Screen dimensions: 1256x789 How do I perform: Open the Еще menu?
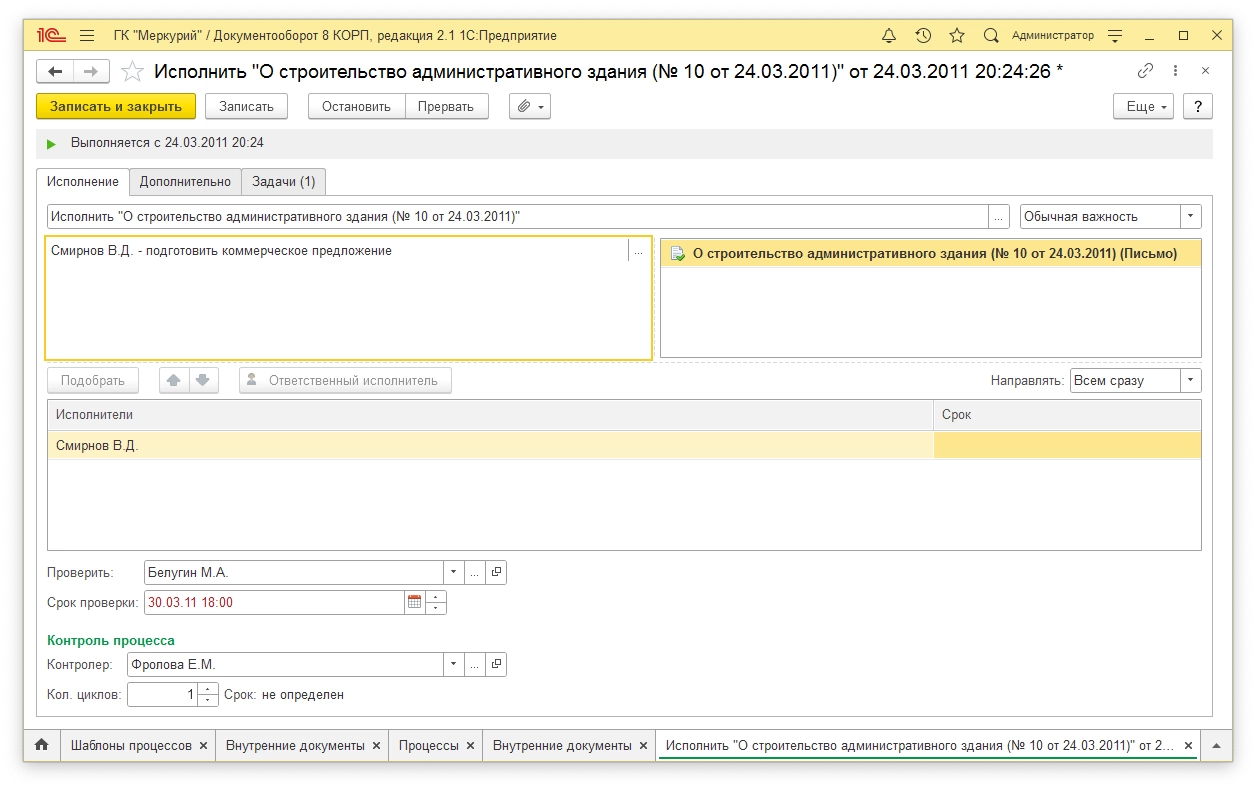pos(1144,106)
